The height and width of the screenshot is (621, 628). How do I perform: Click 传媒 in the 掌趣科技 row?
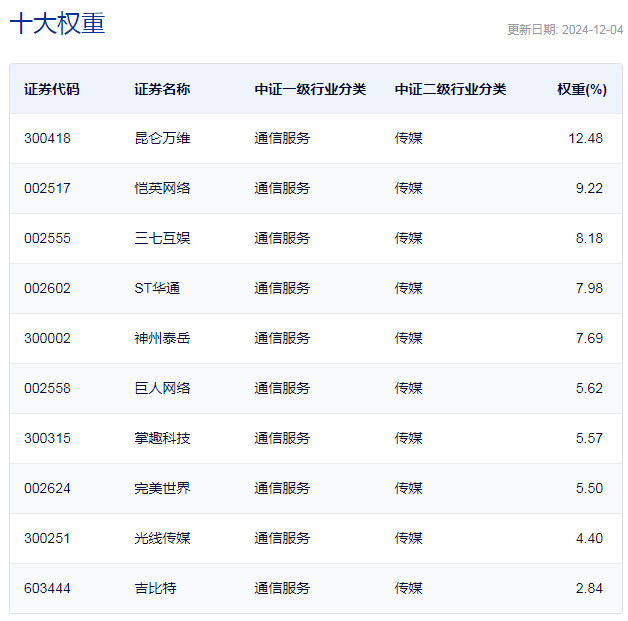409,438
